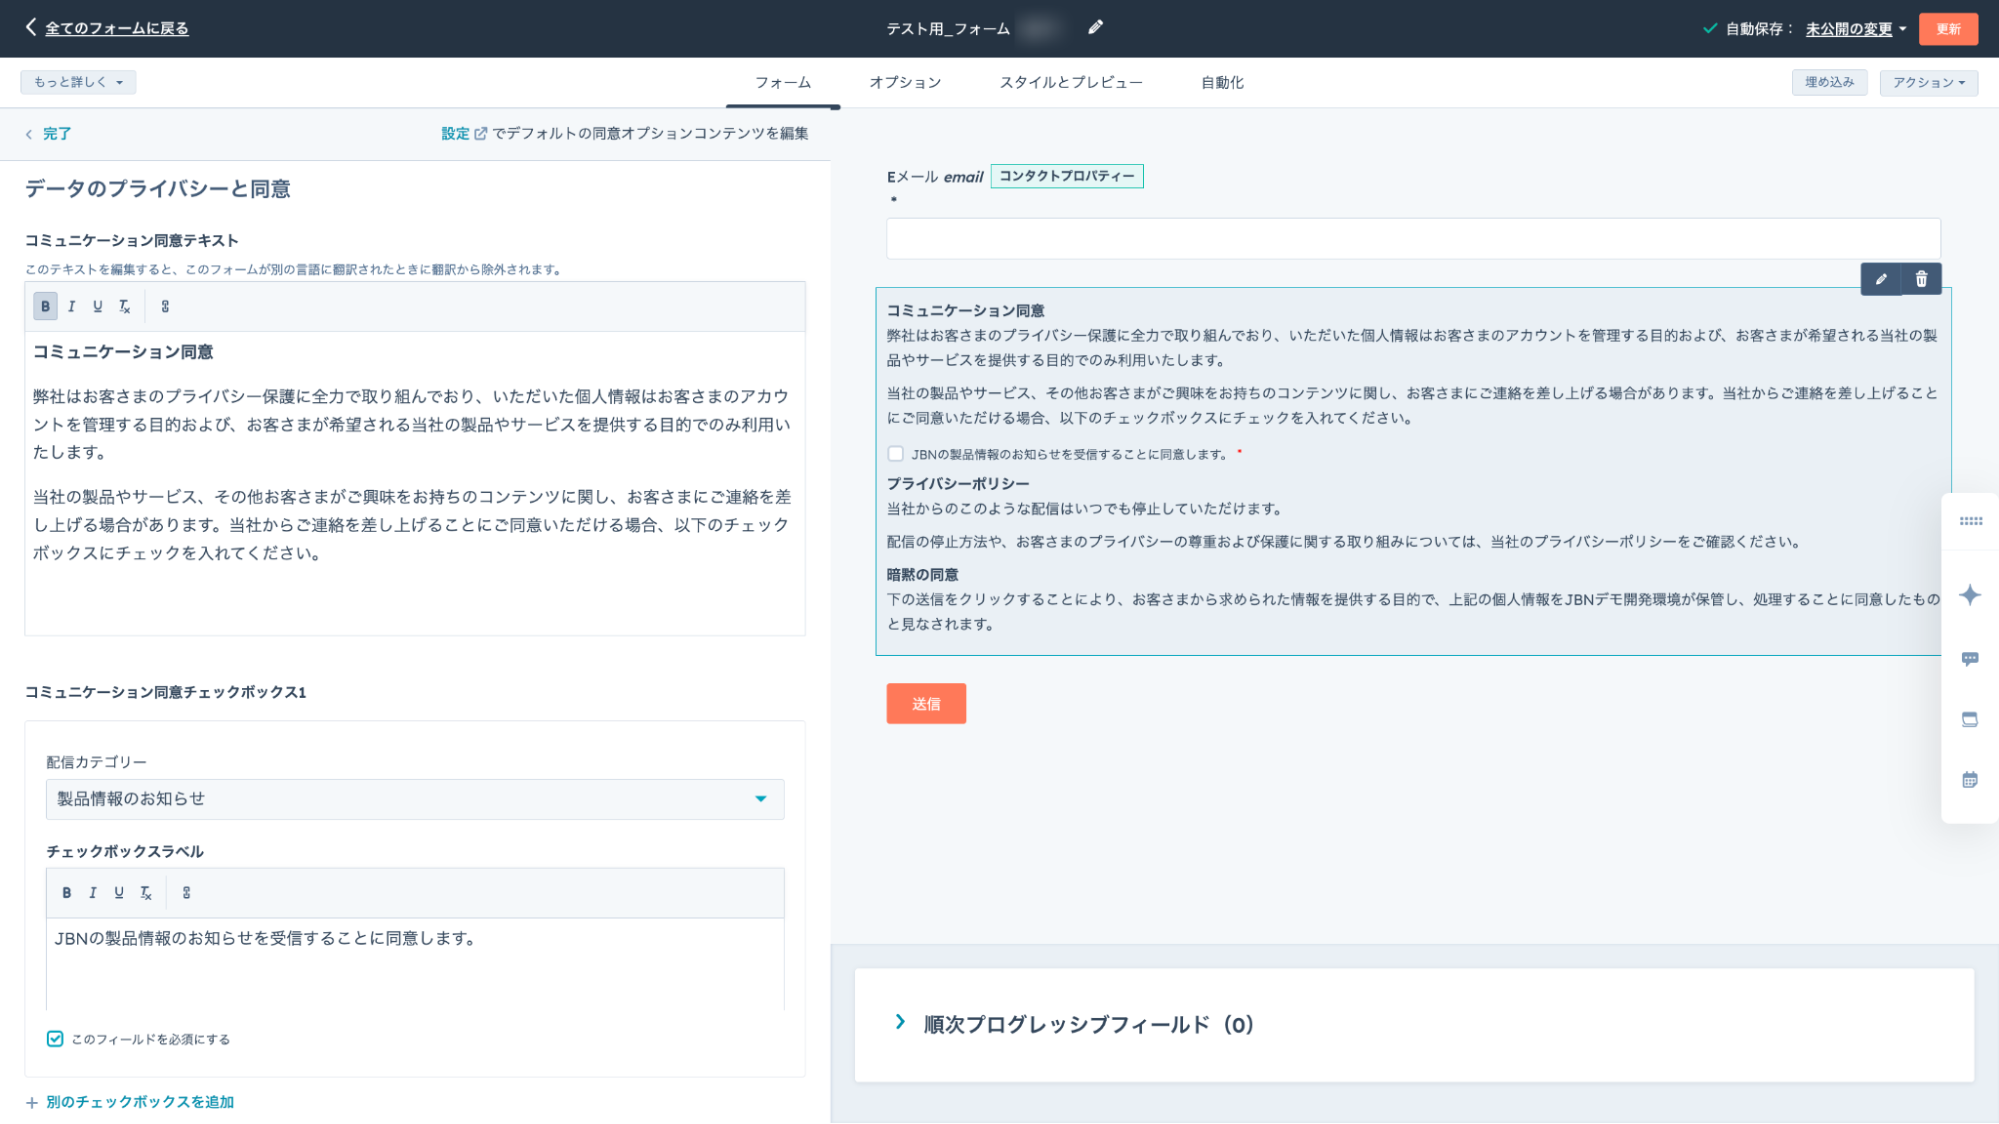Click the プライバシーポリシー heading in preview
The height and width of the screenshot is (1124, 1999).
(958, 483)
